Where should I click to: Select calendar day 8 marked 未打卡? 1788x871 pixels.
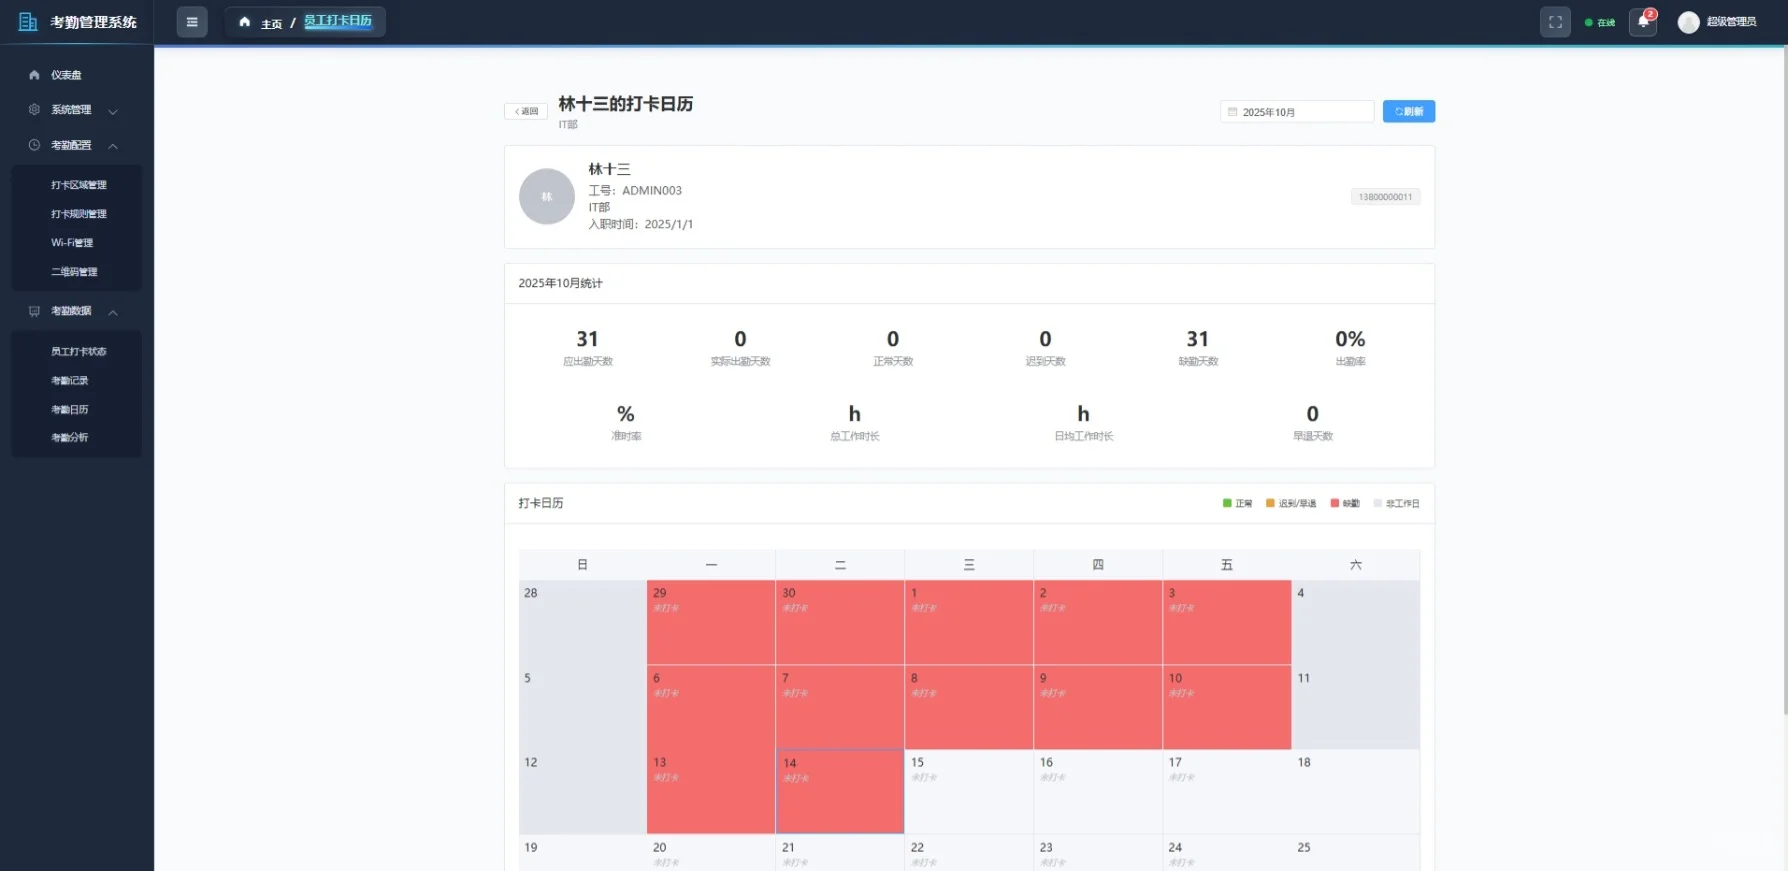coord(969,707)
